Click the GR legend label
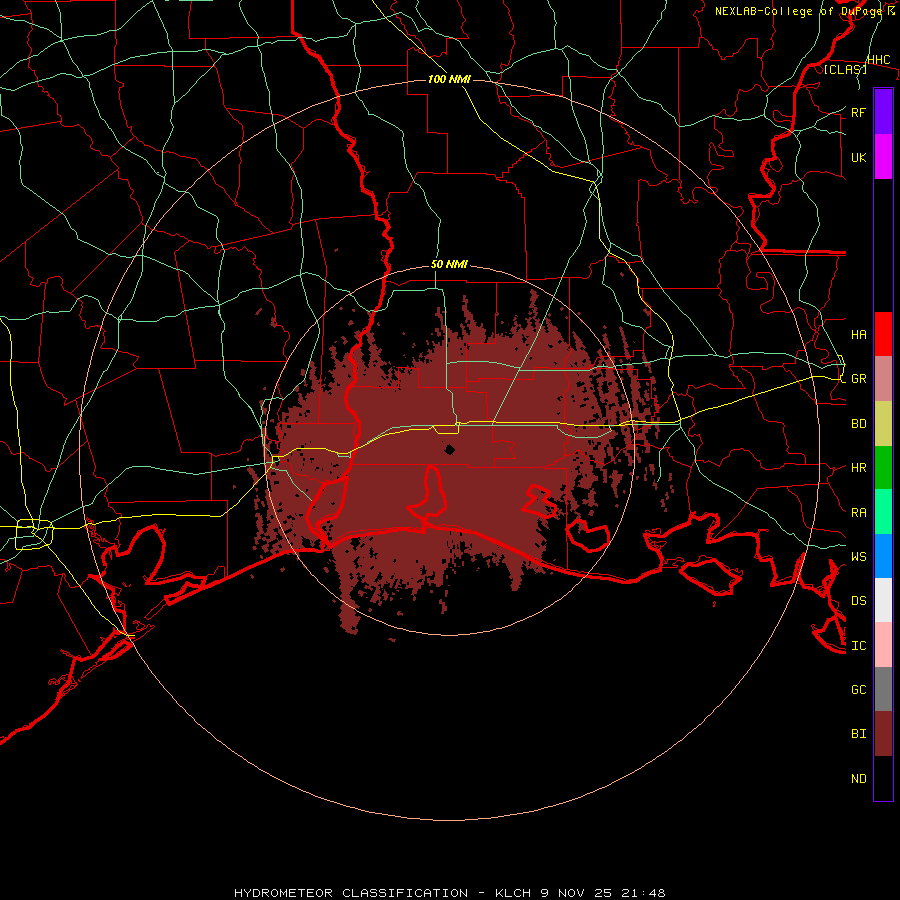 [x=858, y=379]
